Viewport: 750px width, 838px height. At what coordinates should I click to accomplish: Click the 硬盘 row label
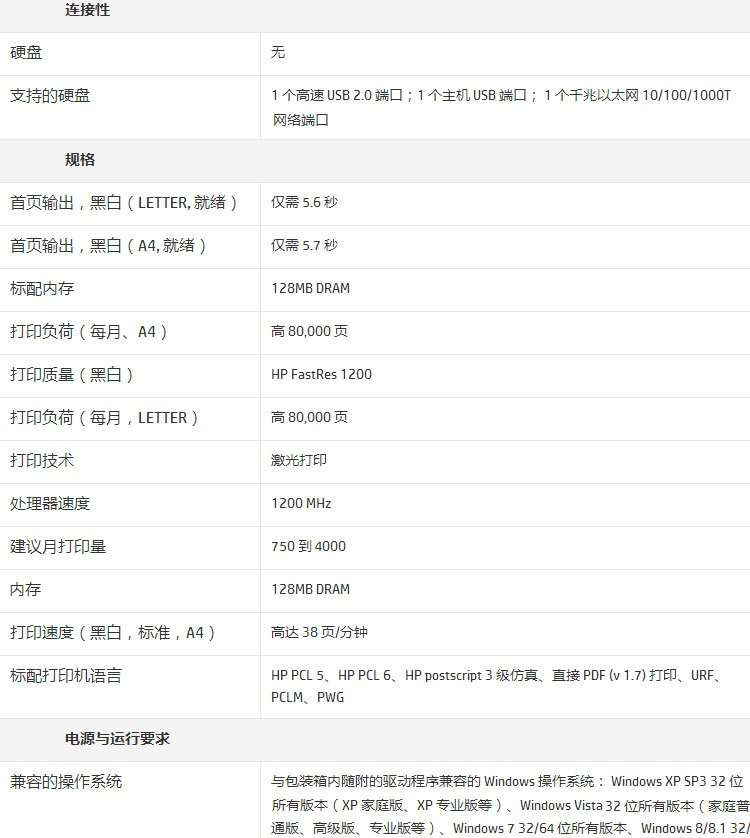[x=26, y=52]
